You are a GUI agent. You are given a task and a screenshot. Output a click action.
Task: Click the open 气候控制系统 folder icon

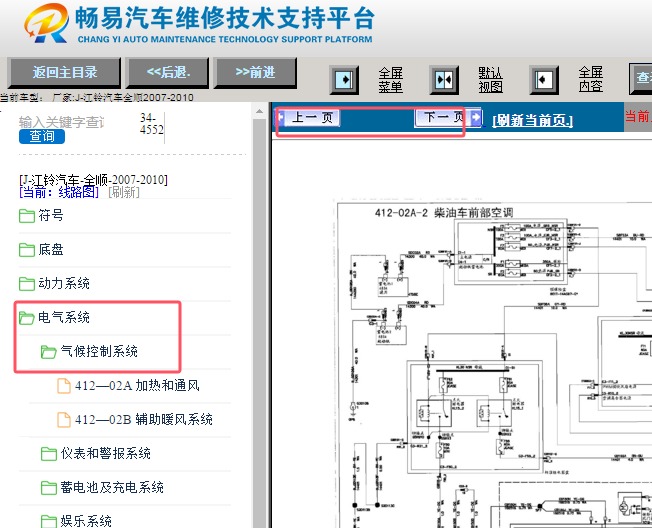pyautogui.click(x=49, y=352)
